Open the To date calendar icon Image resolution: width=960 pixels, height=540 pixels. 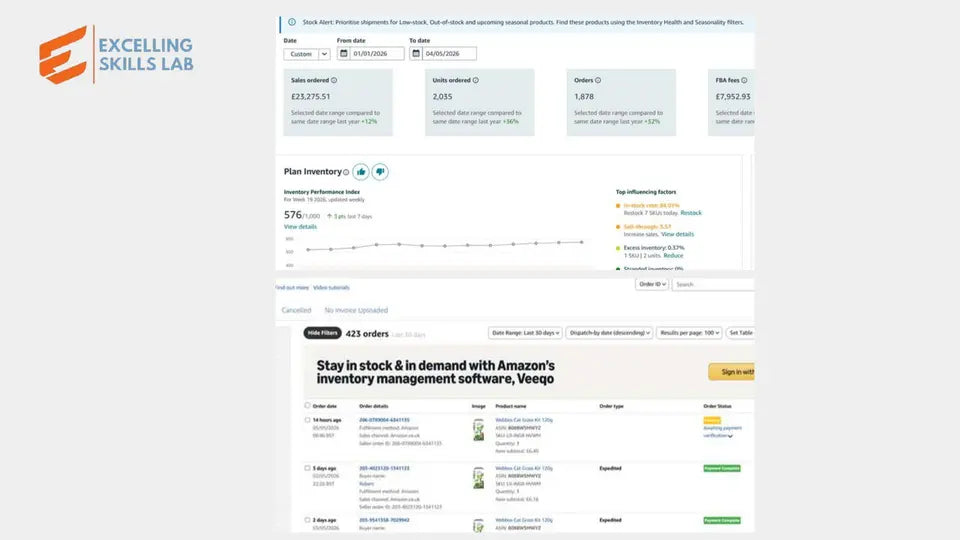coord(416,53)
